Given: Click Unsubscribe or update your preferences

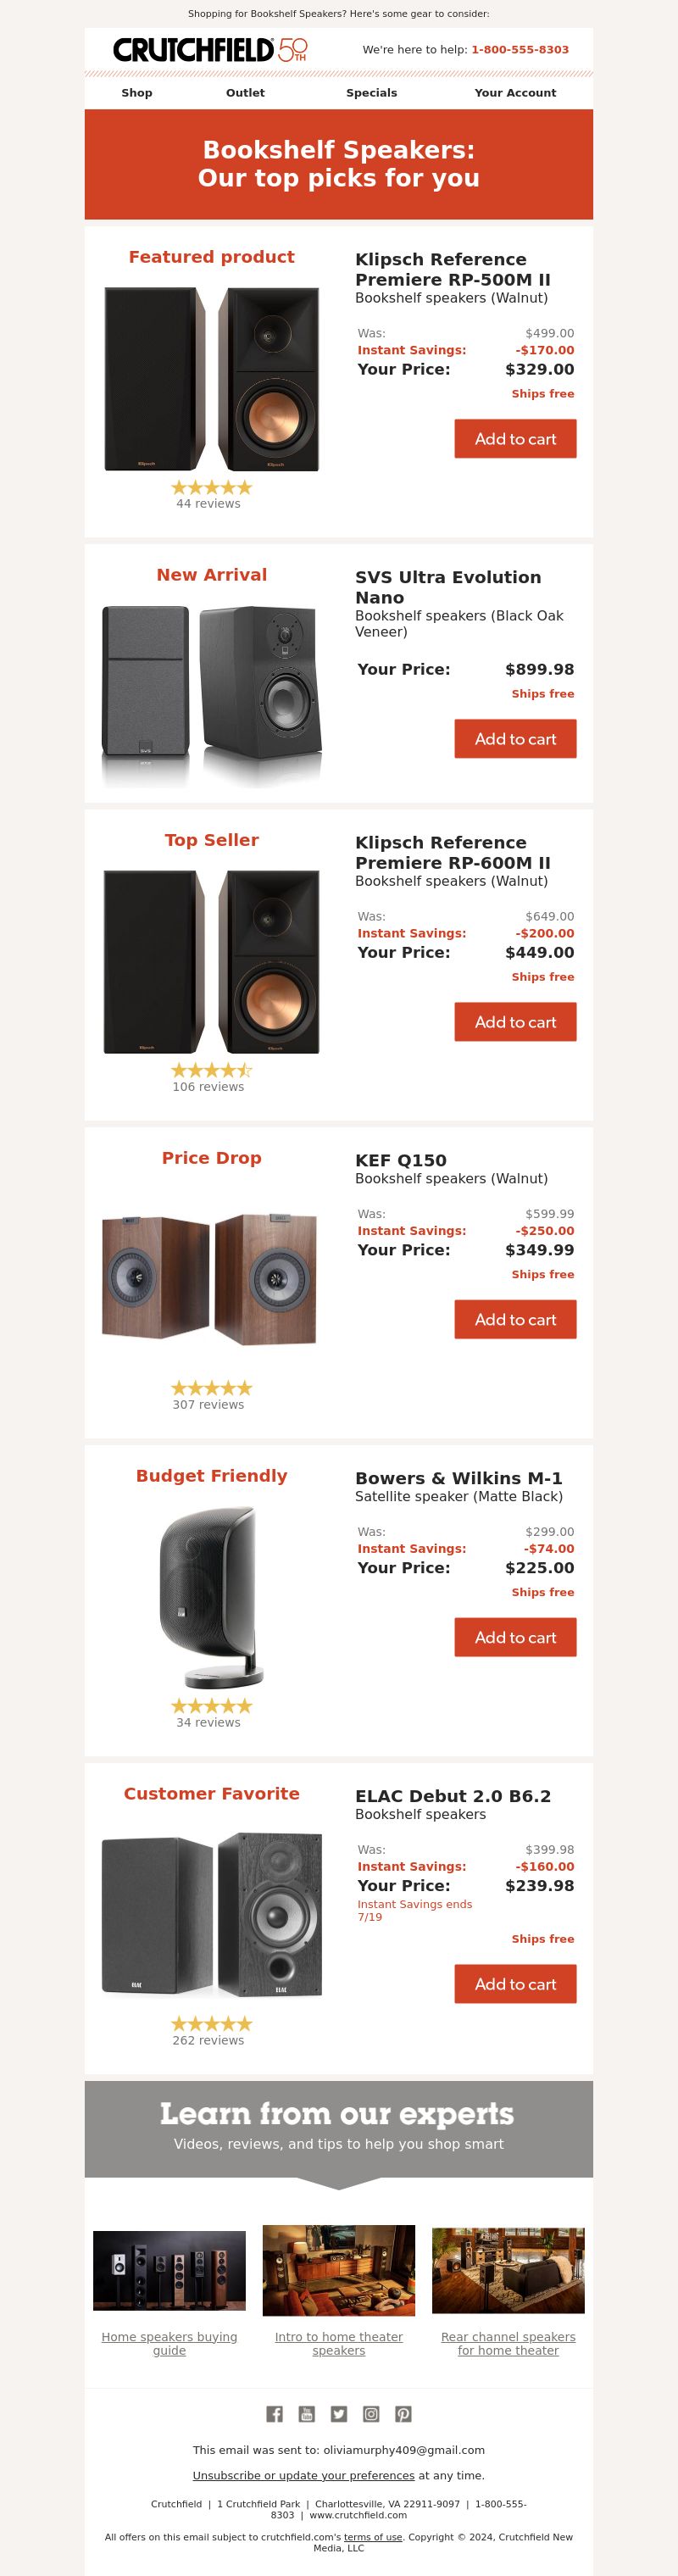Looking at the screenshot, I should pyautogui.click(x=303, y=2475).
